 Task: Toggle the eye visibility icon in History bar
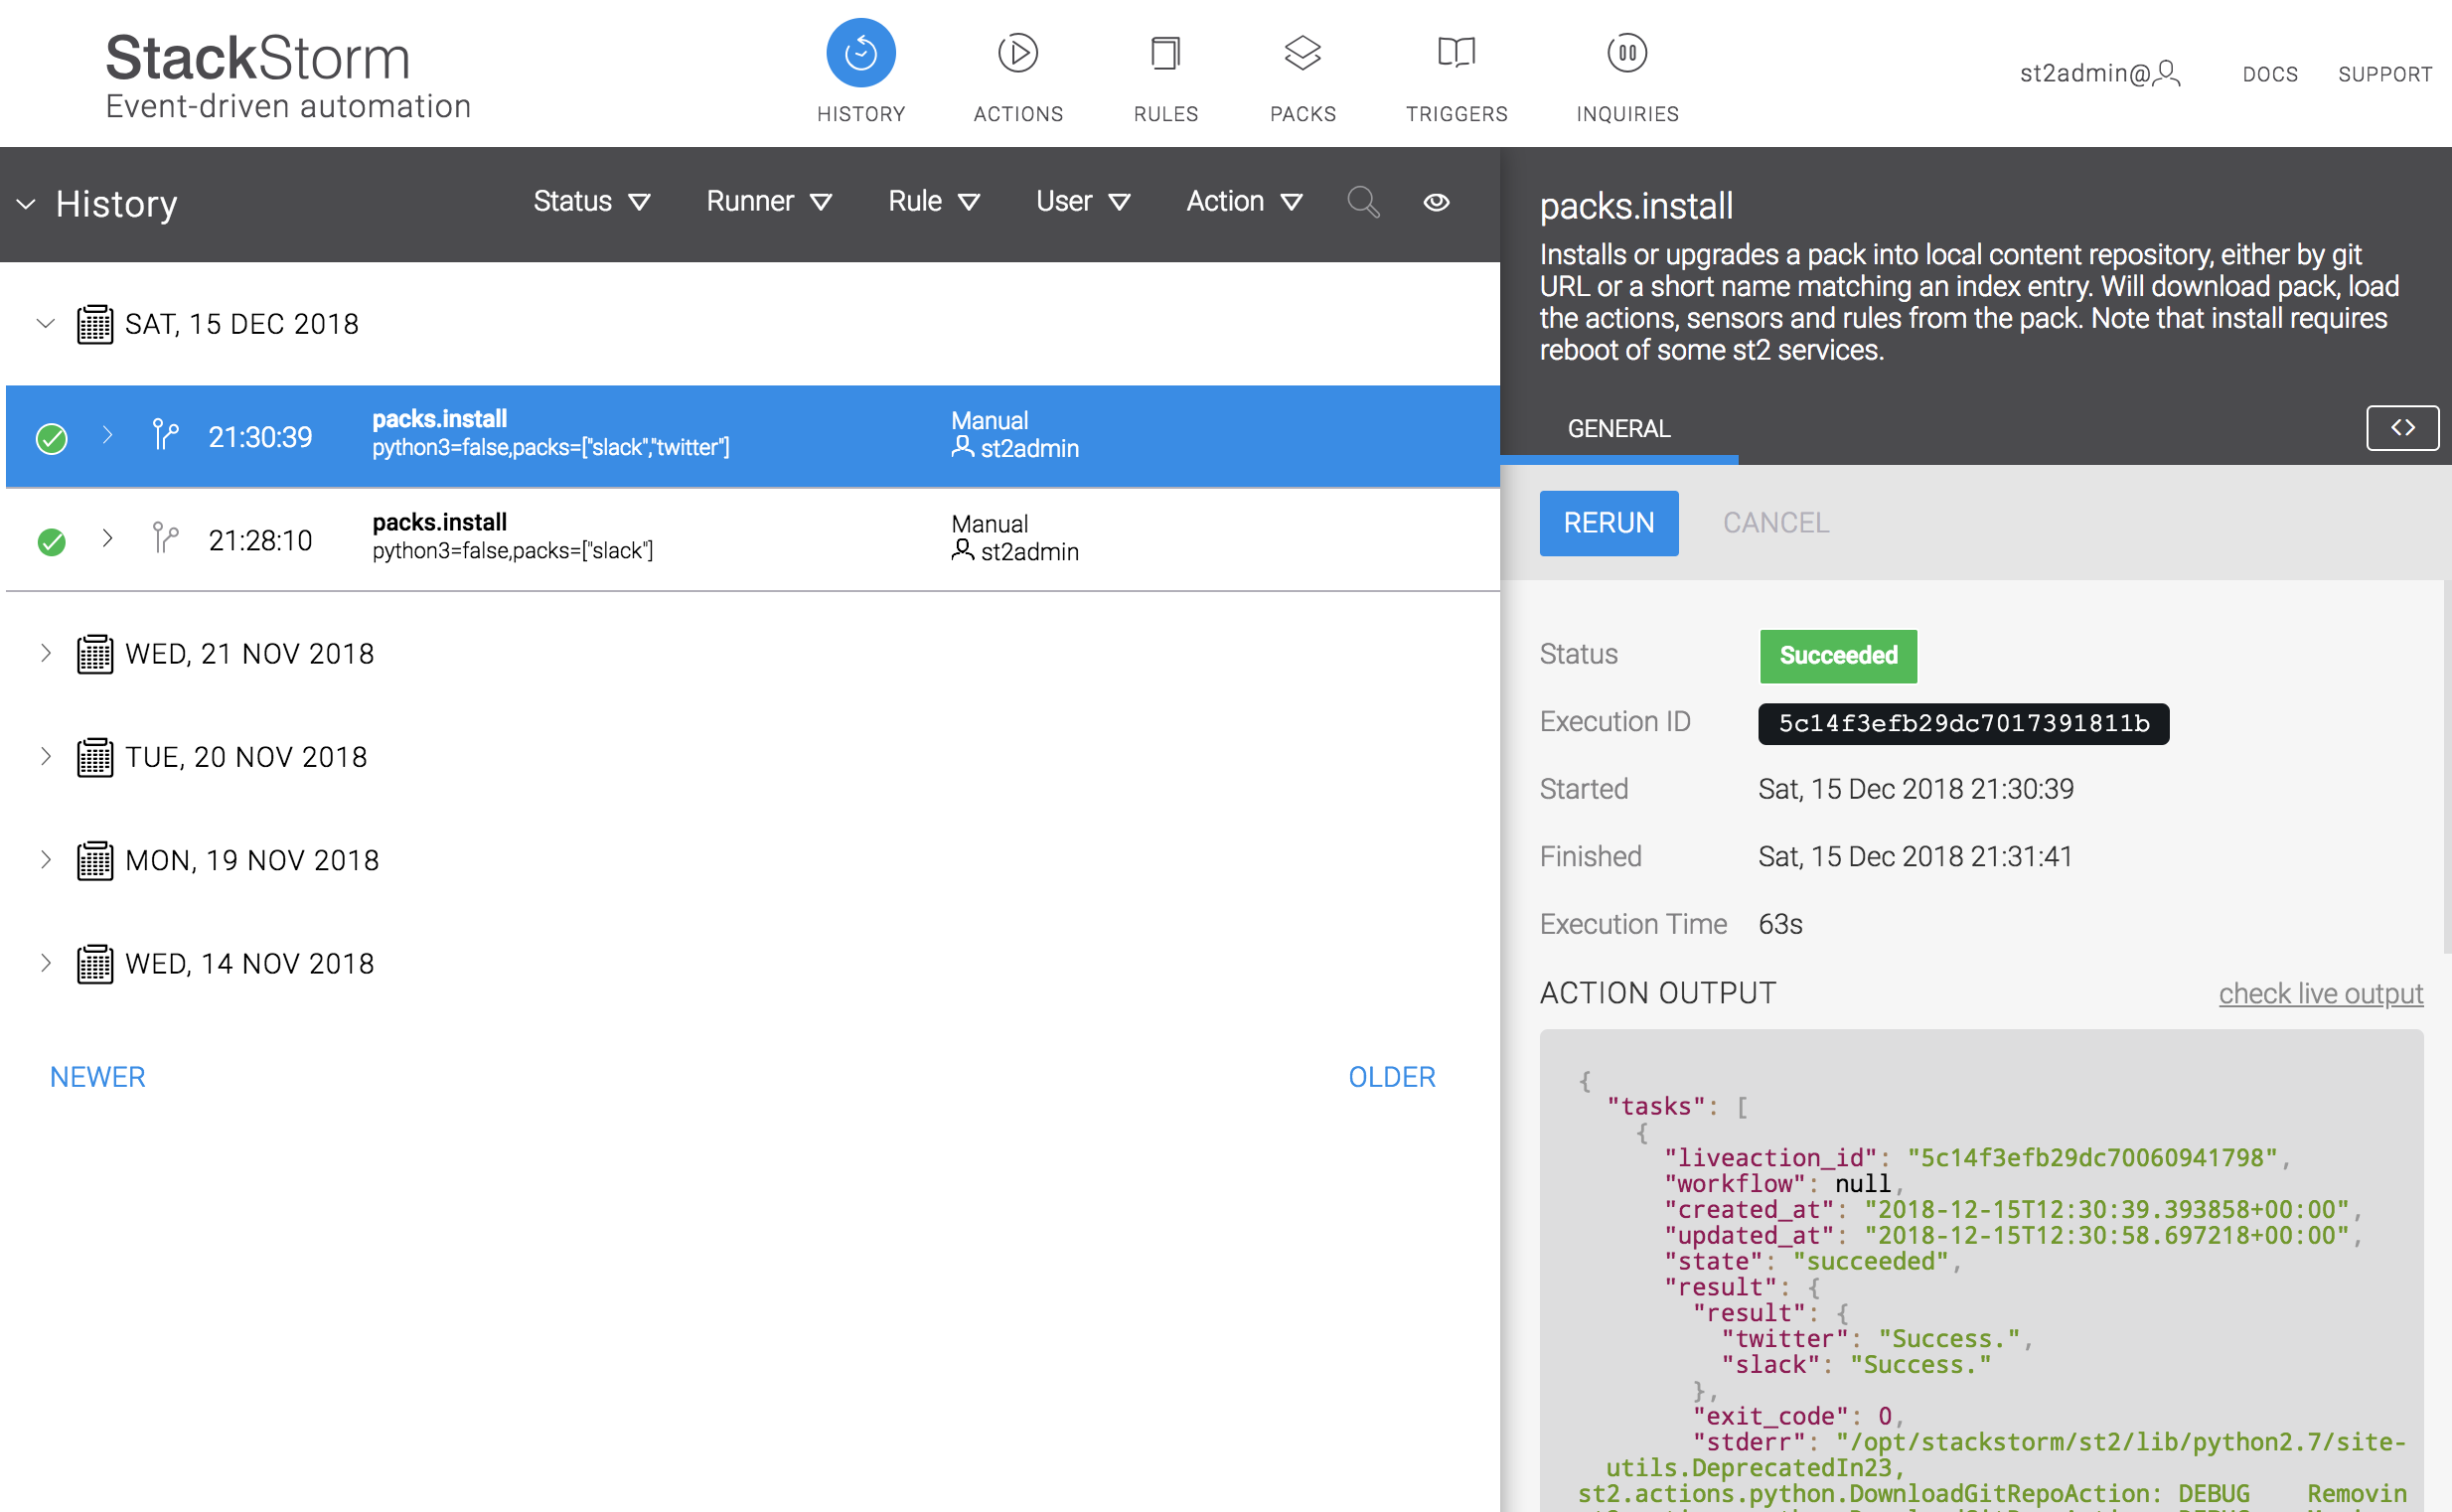coord(1435,202)
